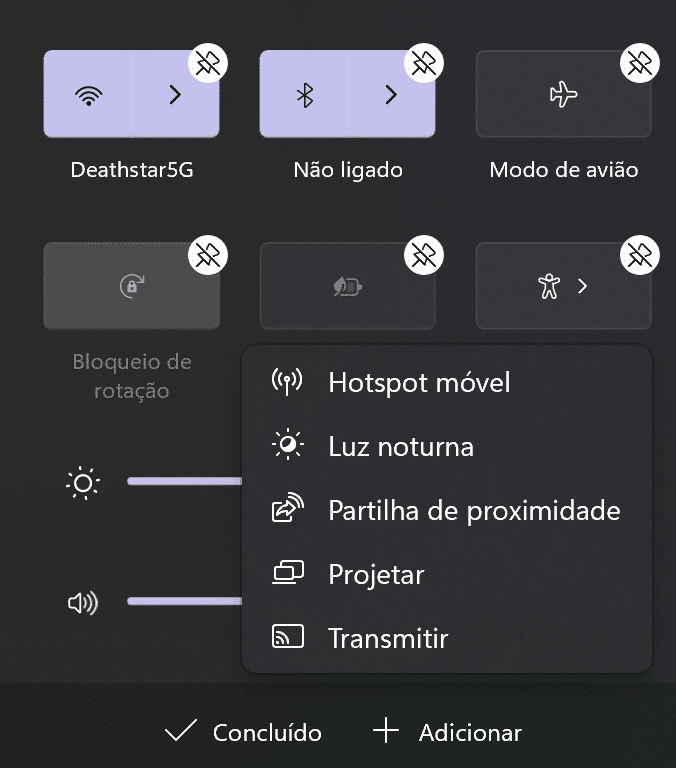Unpin the Bluetooth quick setting tile
676x768 pixels.
coord(423,64)
